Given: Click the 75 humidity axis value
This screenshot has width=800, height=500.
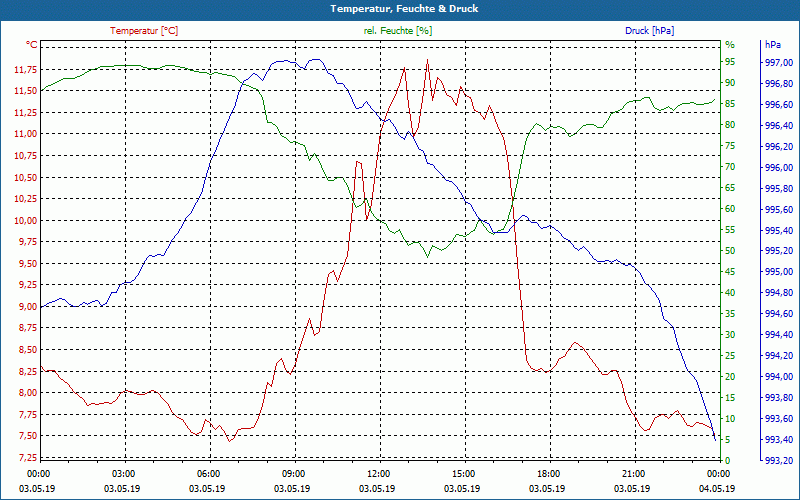Looking at the screenshot, I should pos(730,146).
